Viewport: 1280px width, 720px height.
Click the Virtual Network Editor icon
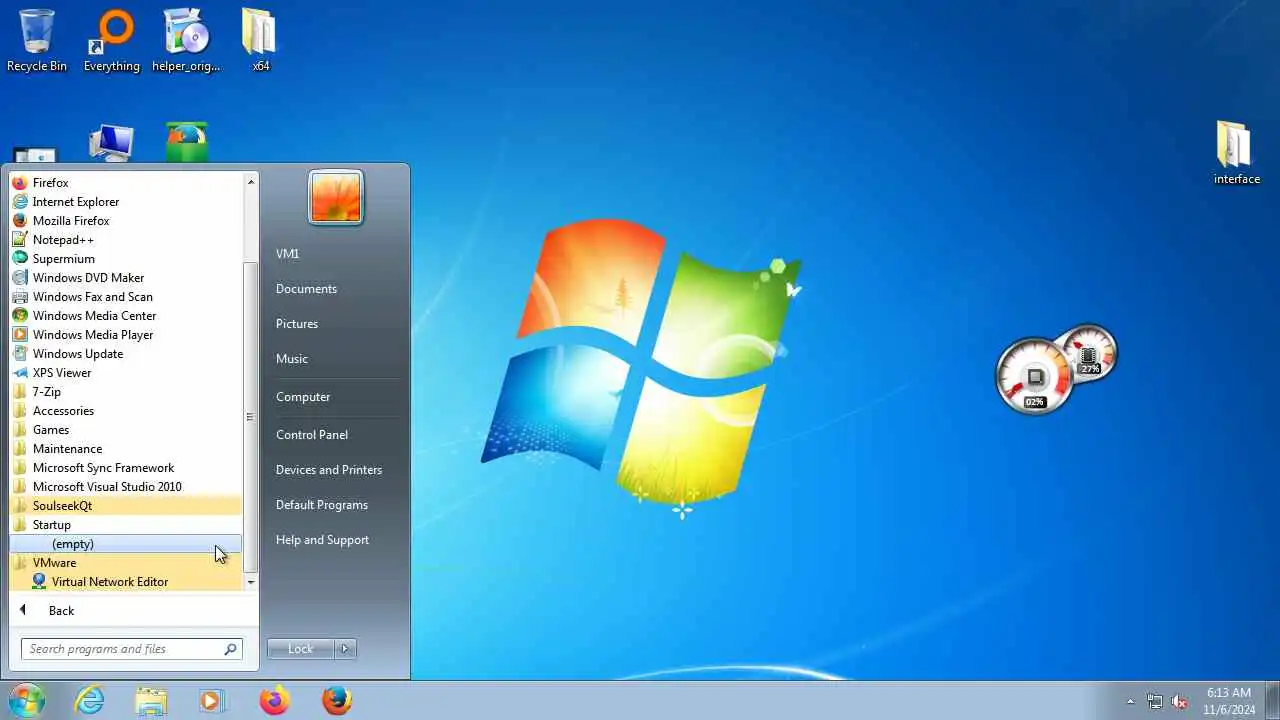[x=39, y=582]
